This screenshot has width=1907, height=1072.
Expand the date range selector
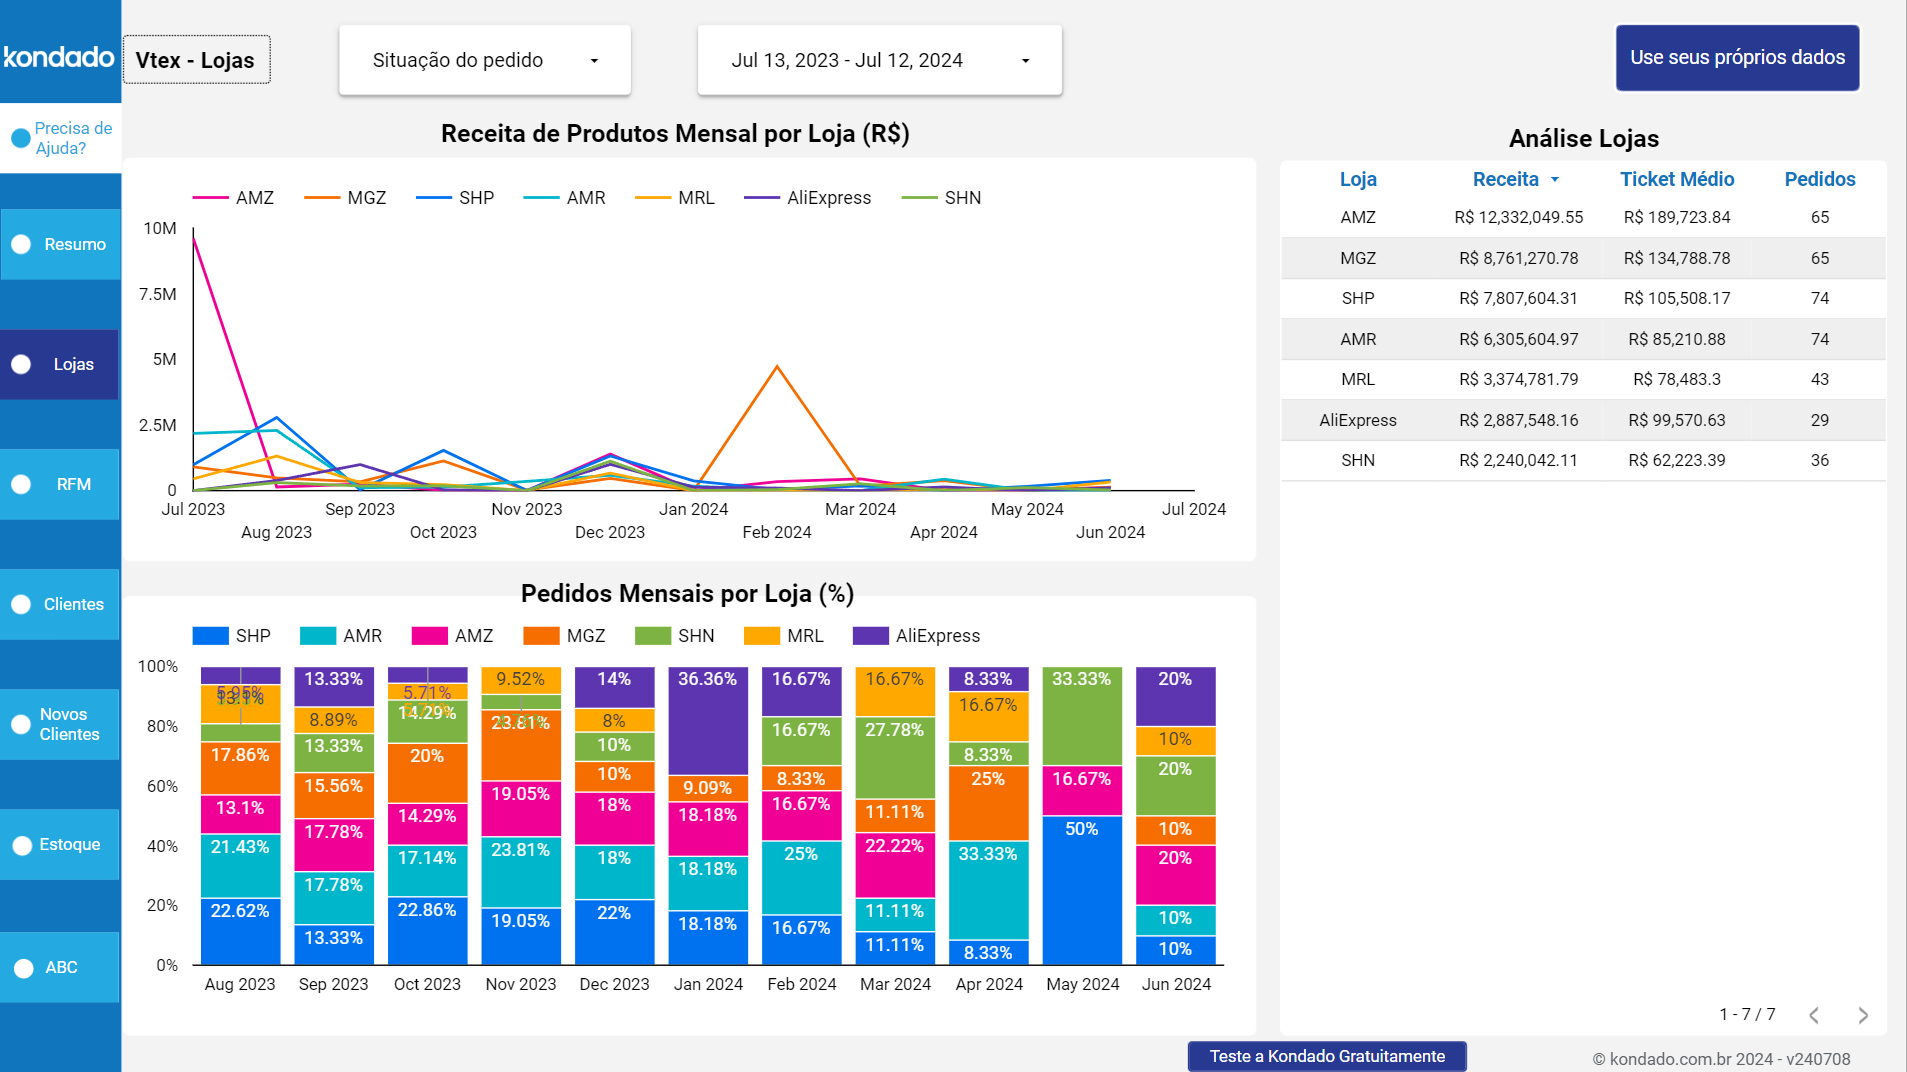(x=878, y=60)
